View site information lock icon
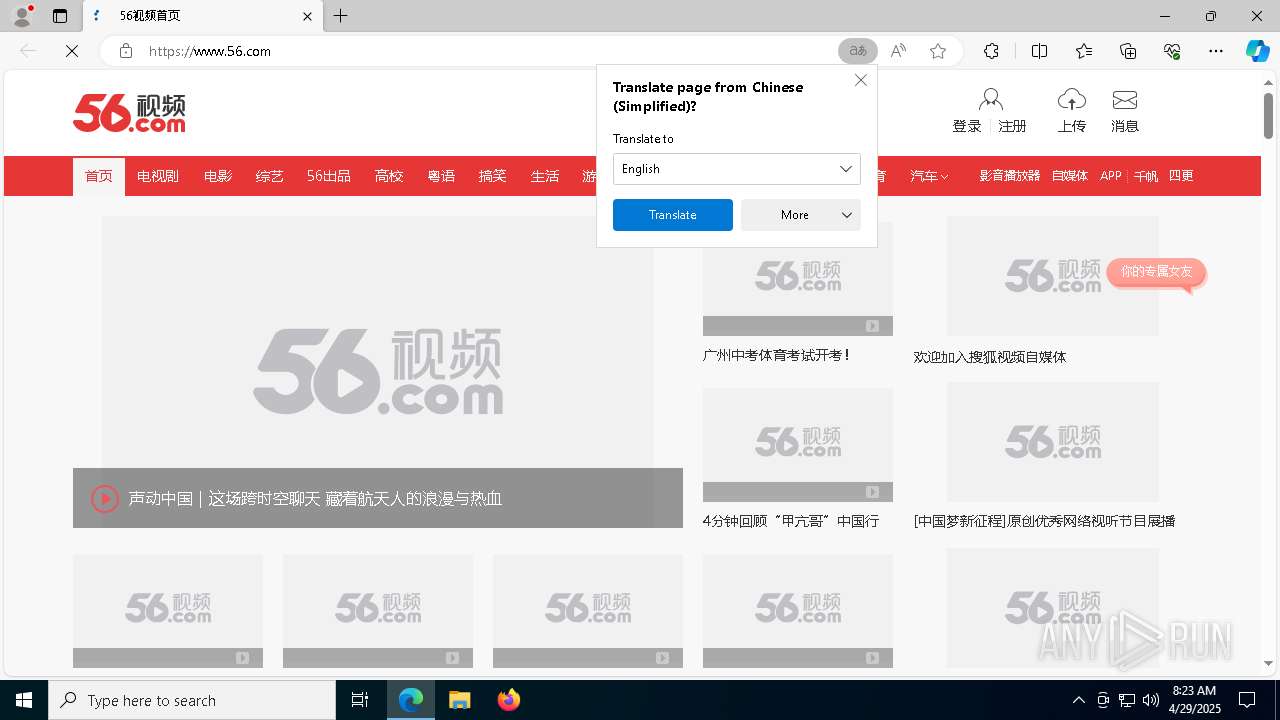This screenshot has height=720, width=1280. coord(126,51)
